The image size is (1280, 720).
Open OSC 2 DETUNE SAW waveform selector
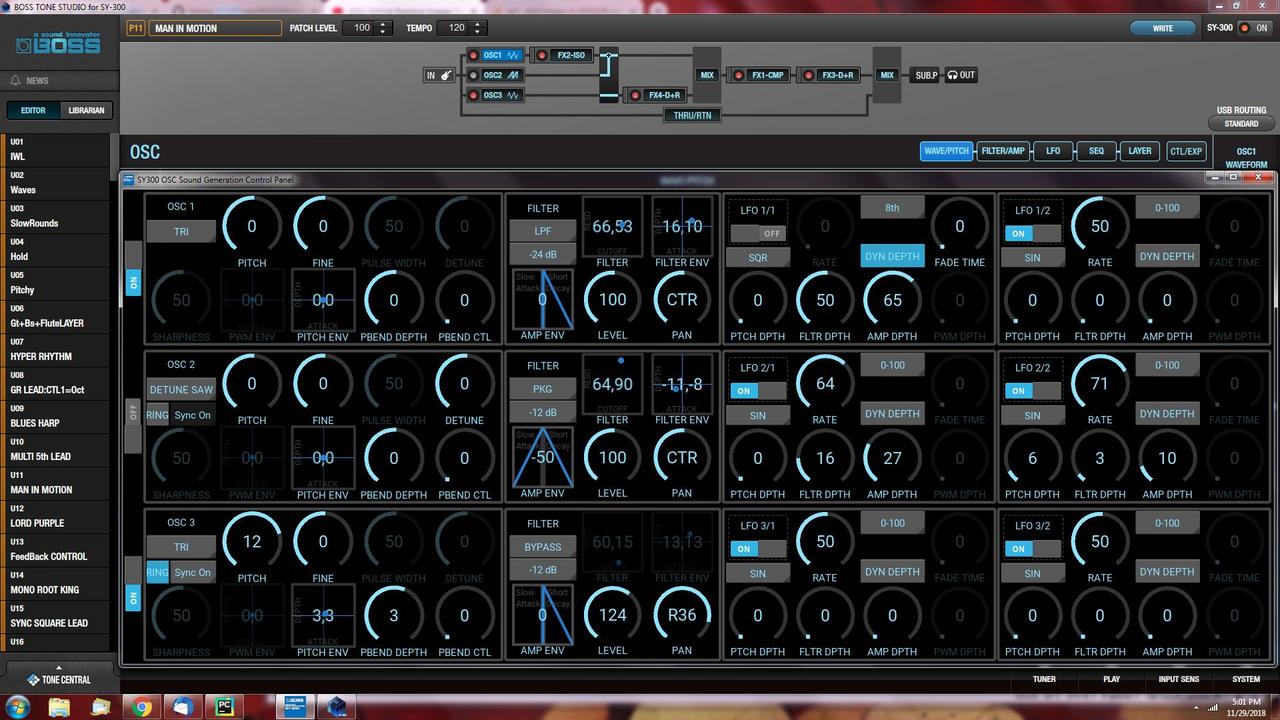[181, 389]
